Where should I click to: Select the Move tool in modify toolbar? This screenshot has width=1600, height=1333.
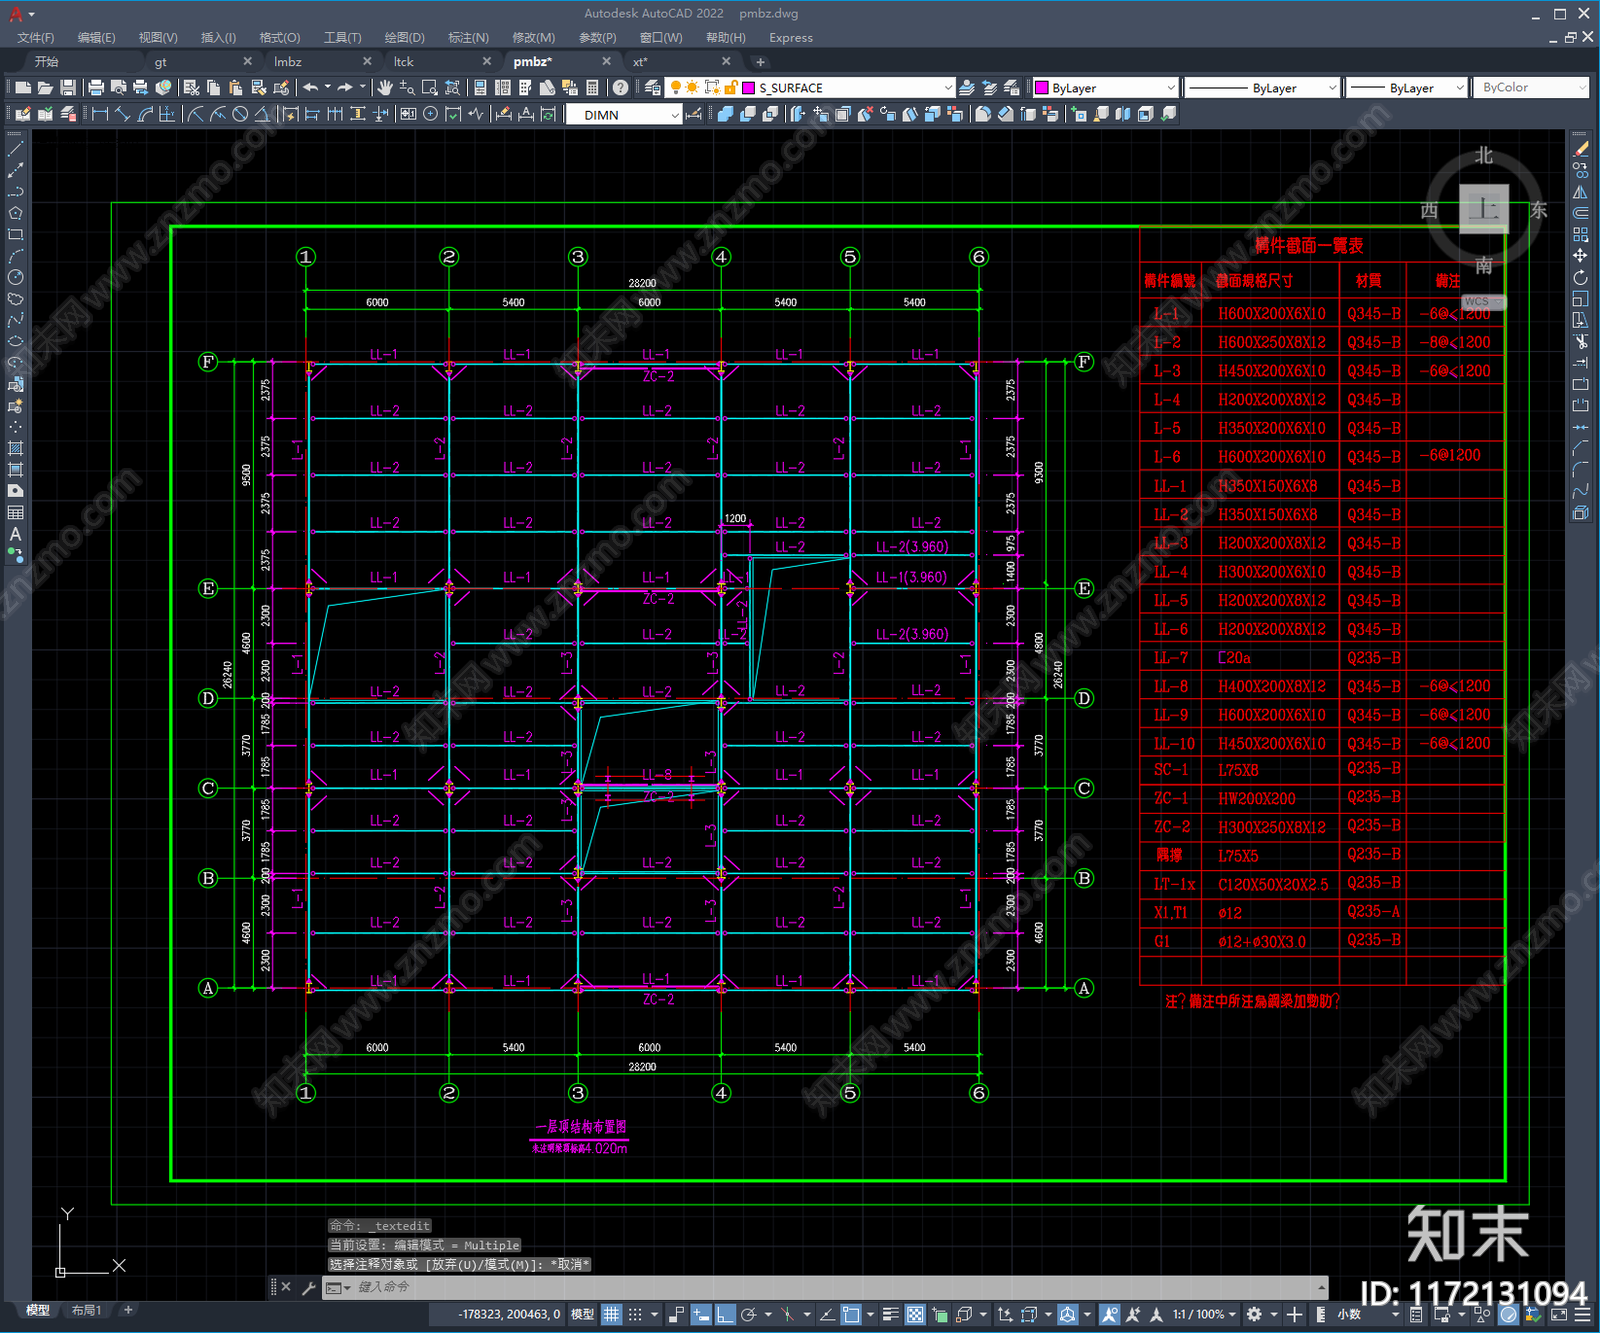[1580, 256]
